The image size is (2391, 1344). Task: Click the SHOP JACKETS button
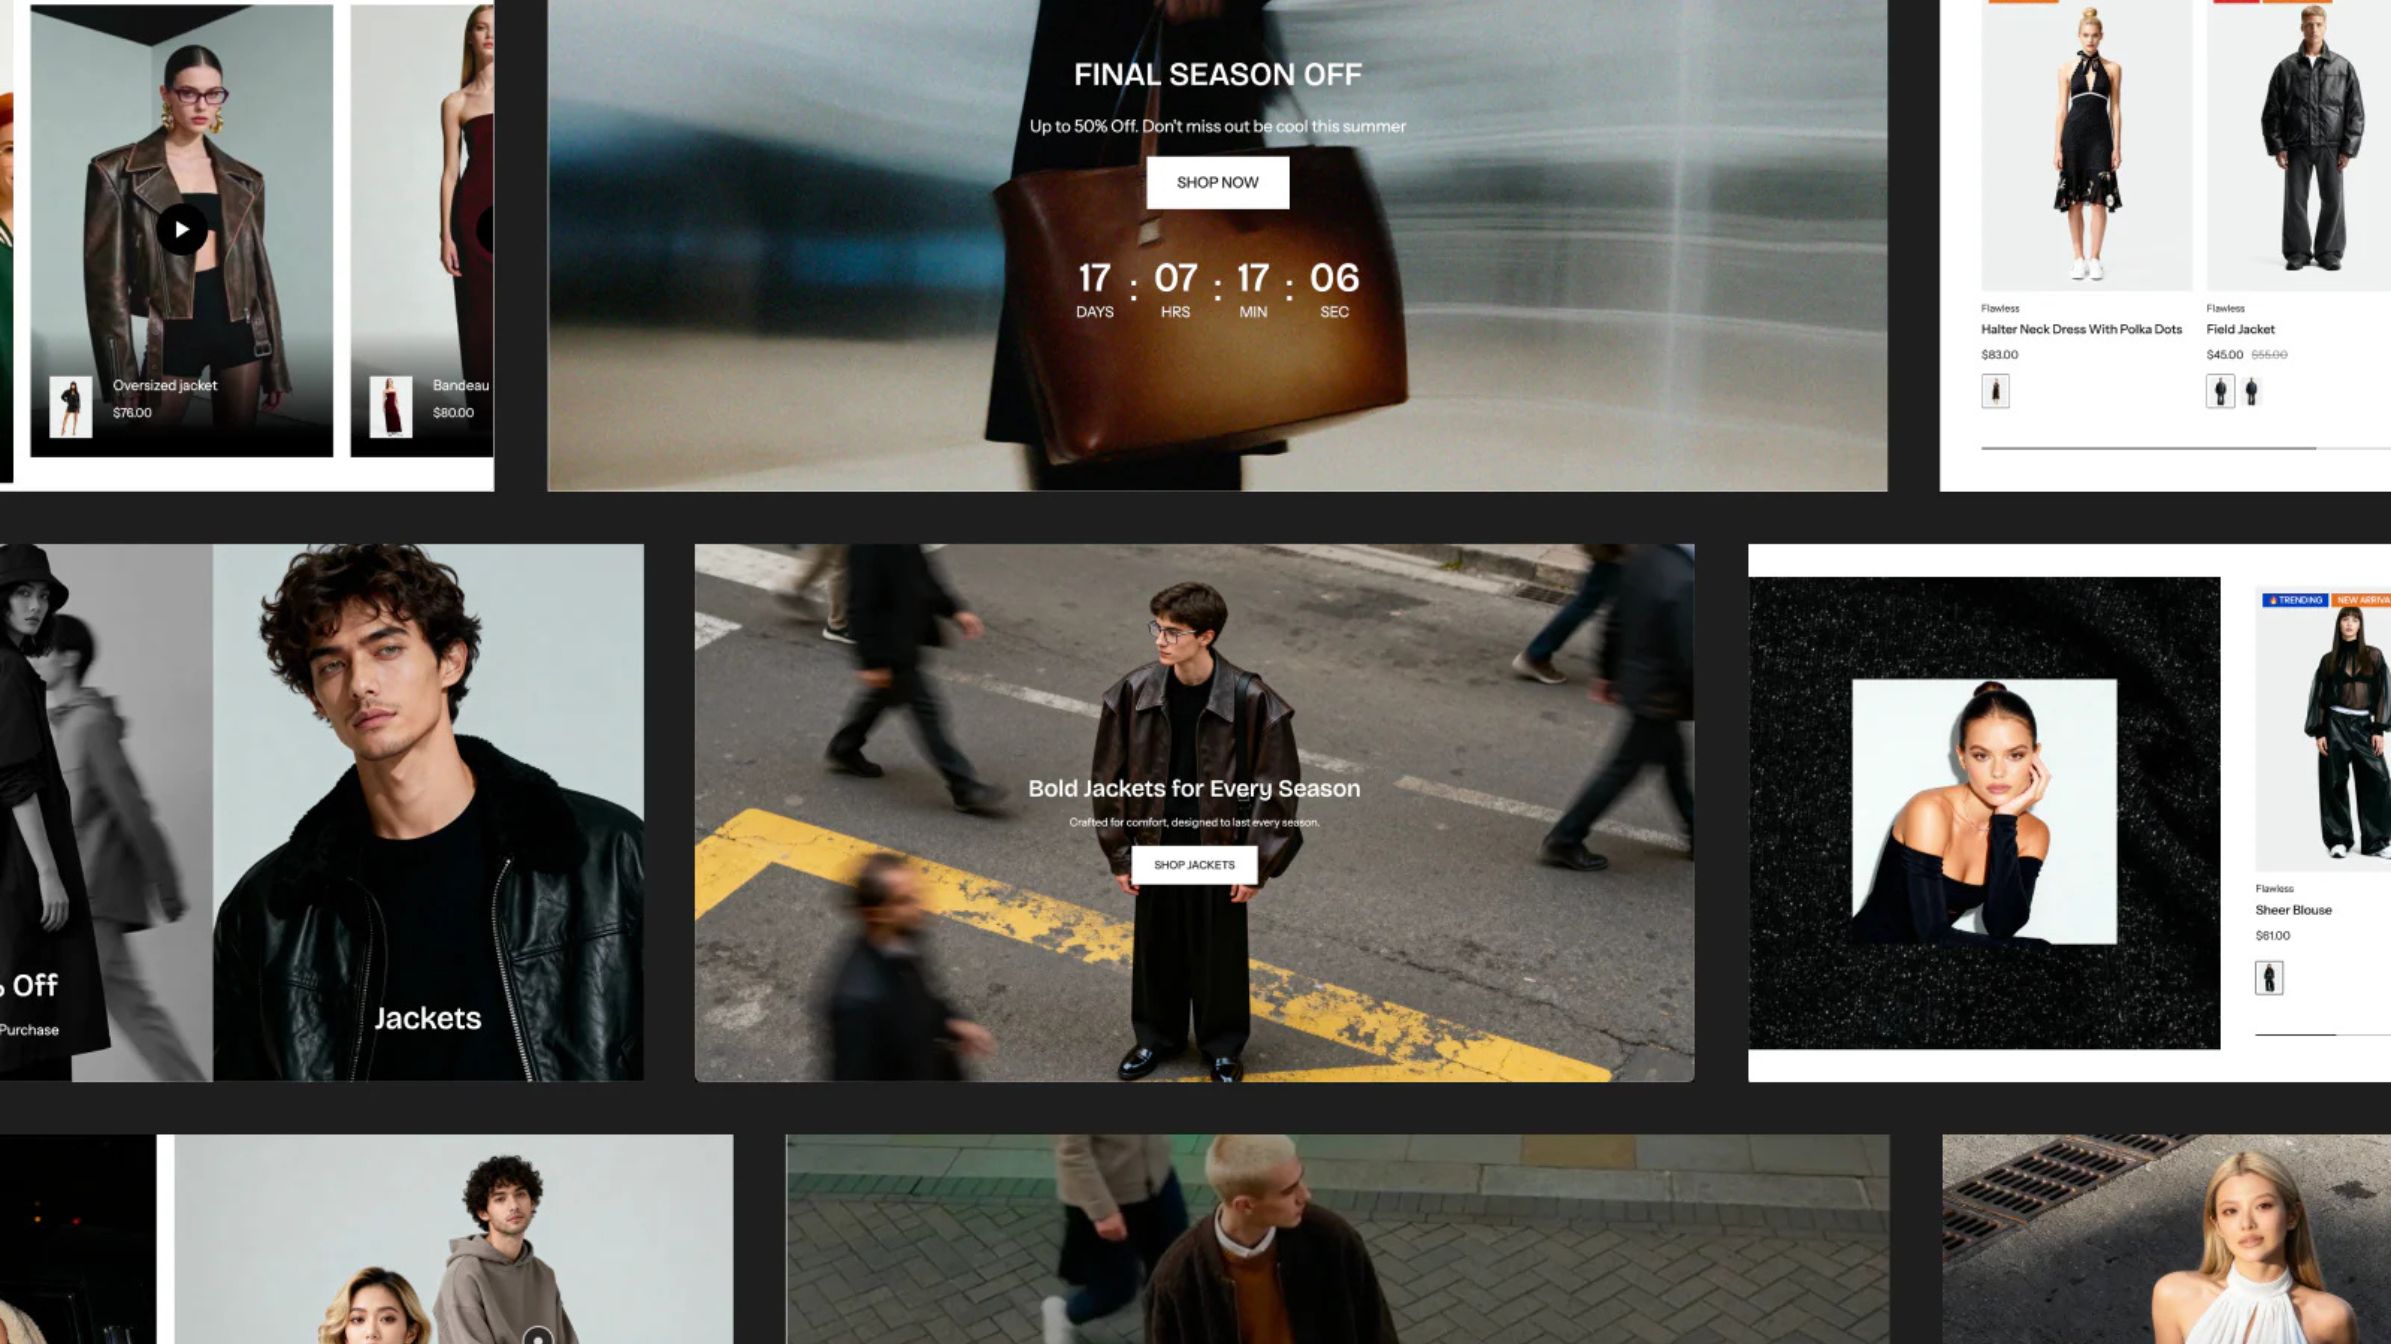coord(1194,865)
